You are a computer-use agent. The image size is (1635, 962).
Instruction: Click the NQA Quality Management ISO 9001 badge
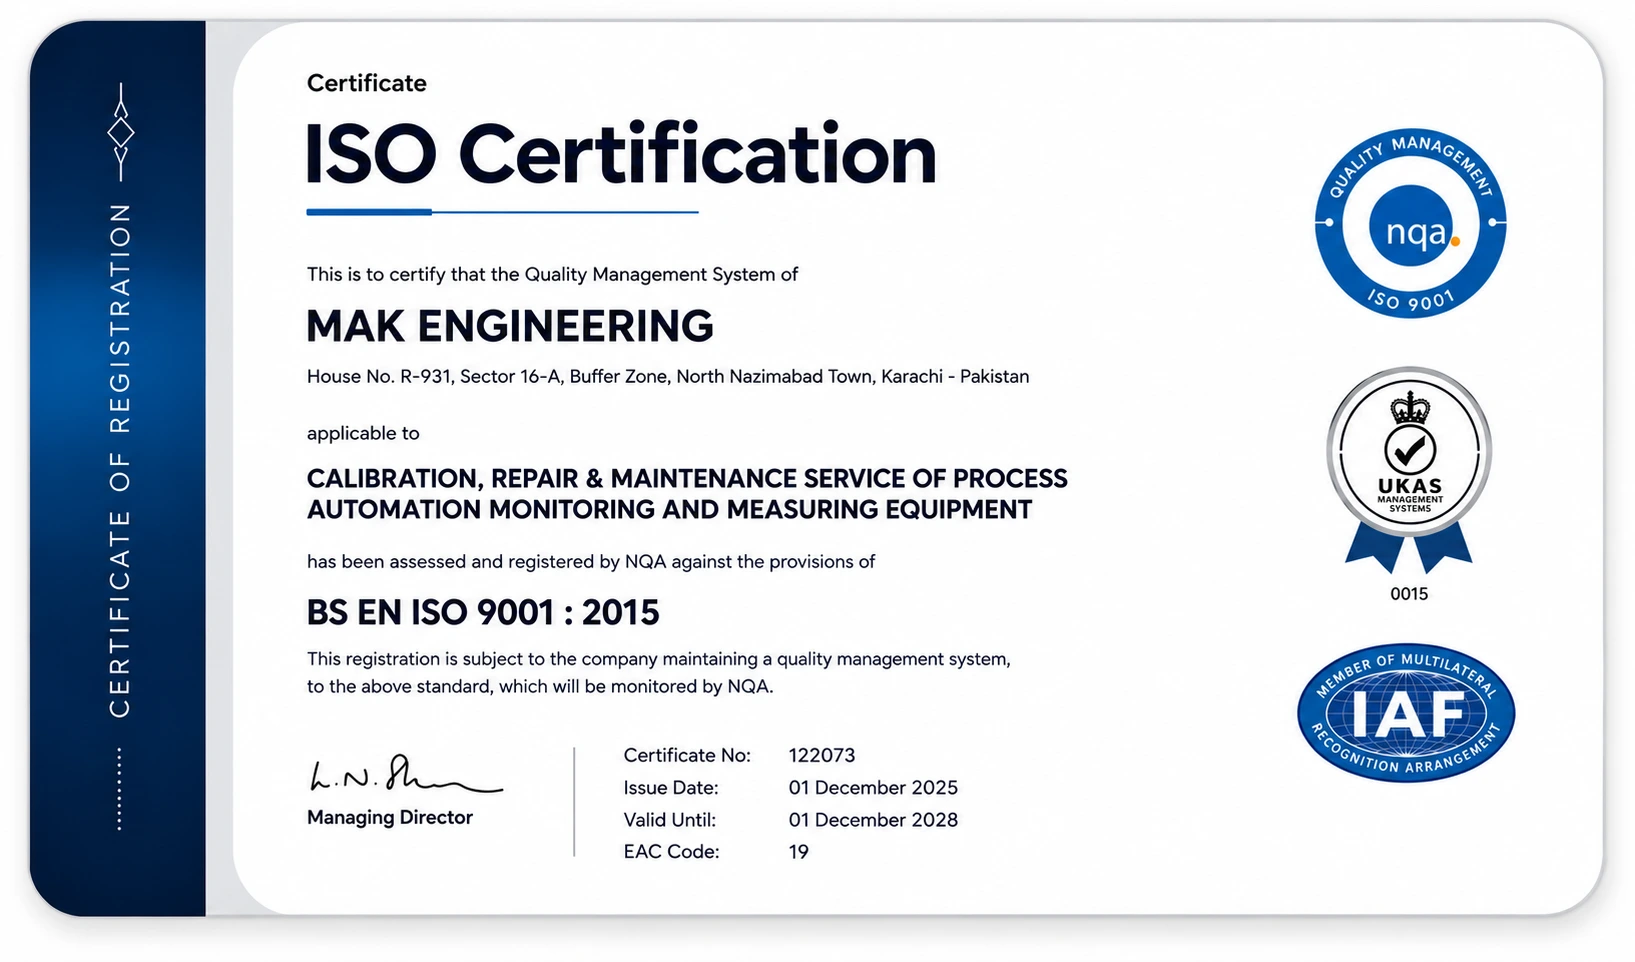(1410, 224)
